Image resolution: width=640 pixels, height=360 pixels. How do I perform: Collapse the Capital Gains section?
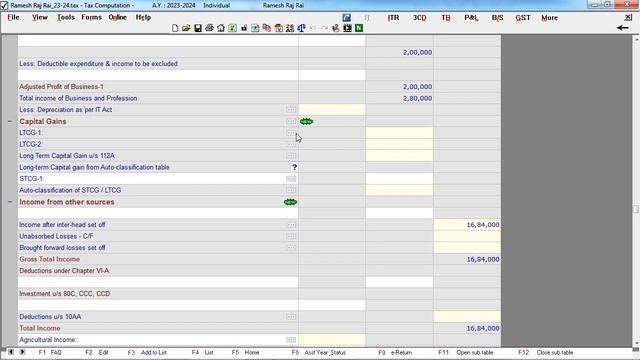click(10, 122)
